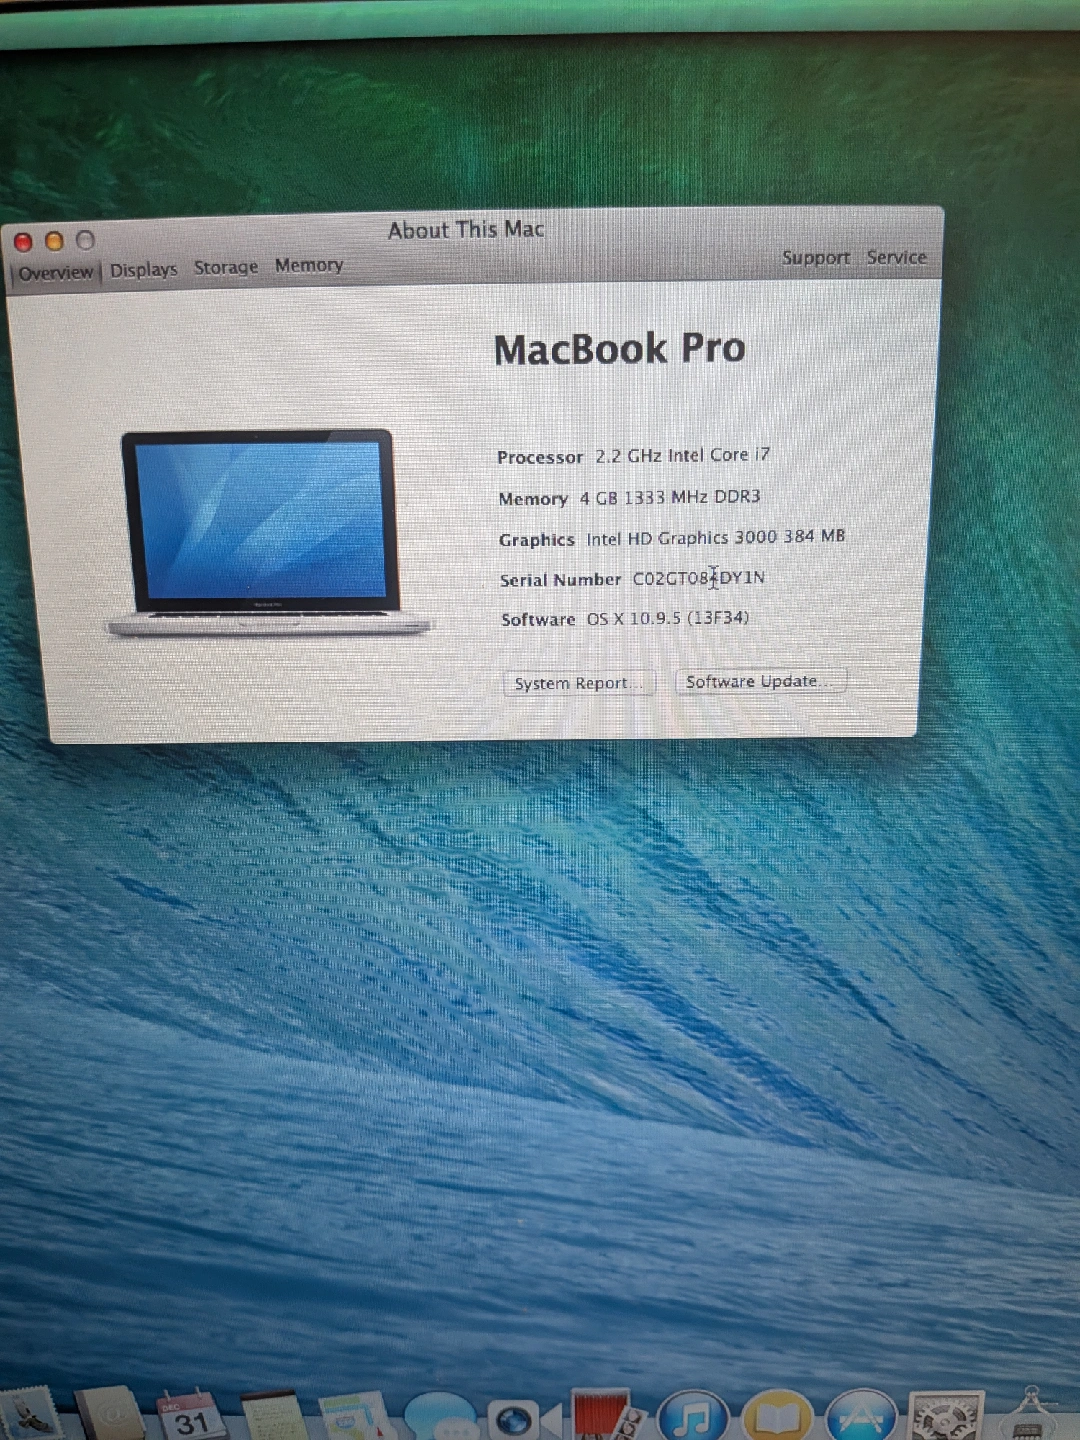Open iTunes from the Dock

pyautogui.click(x=694, y=1416)
